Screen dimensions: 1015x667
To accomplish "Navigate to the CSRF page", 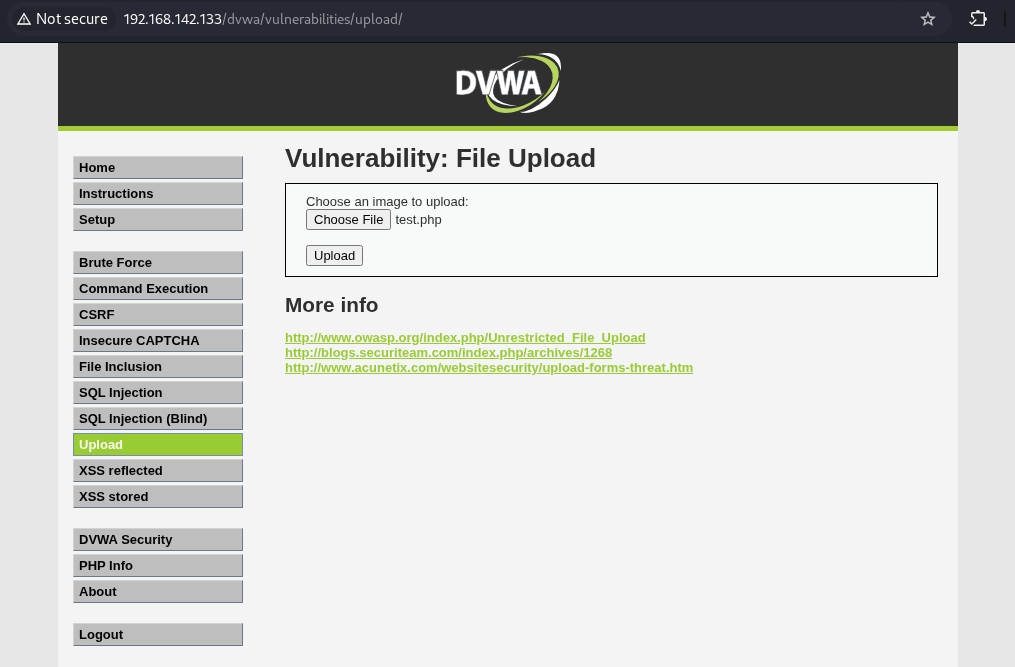I will pos(158,315).
